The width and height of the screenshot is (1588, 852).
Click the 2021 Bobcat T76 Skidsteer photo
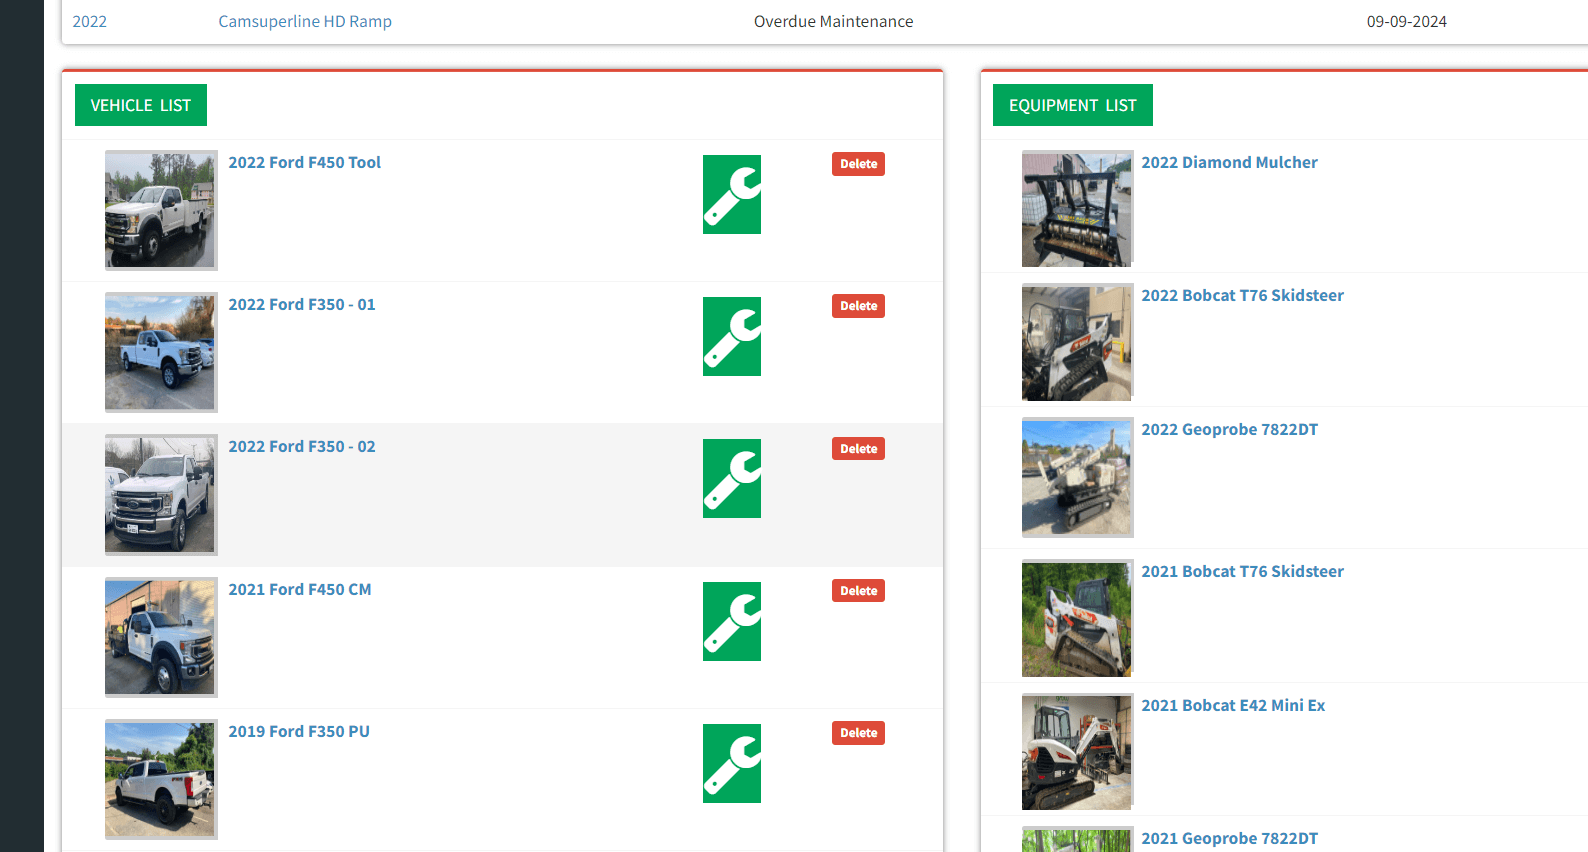click(x=1077, y=618)
